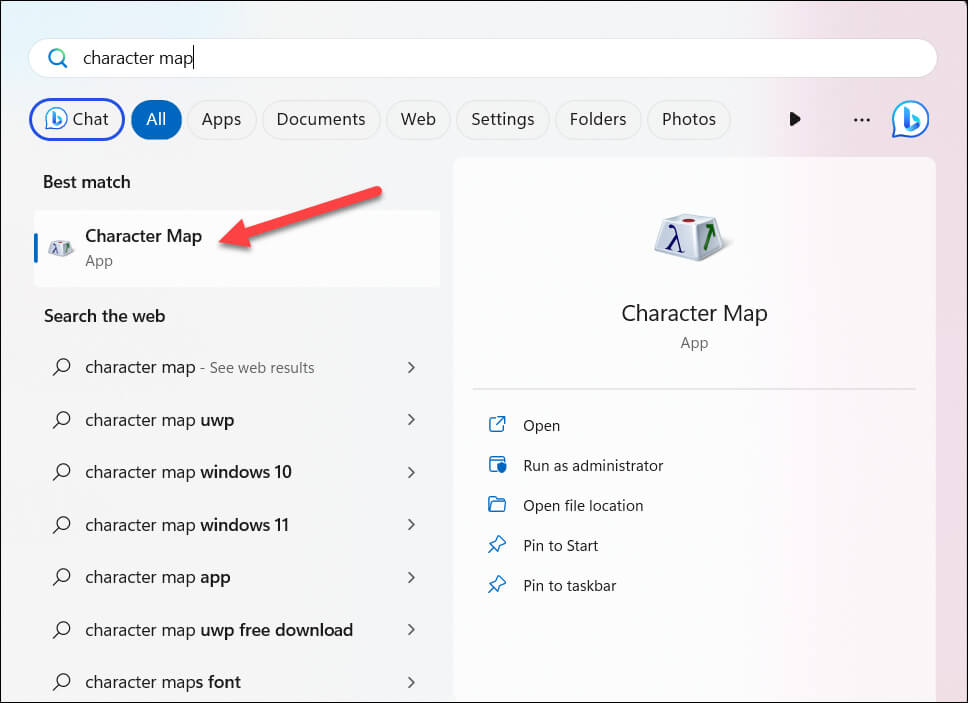Expand the 'character maps font' chevron
The width and height of the screenshot is (968, 703).
[411, 683]
